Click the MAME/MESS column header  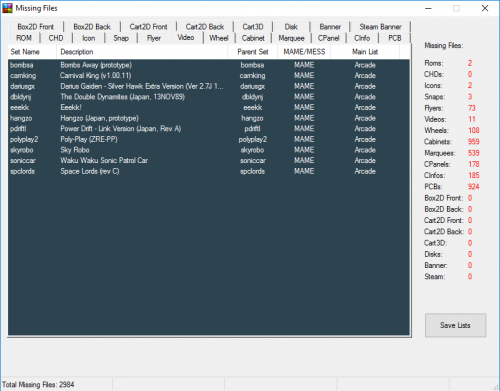pyautogui.click(x=304, y=52)
